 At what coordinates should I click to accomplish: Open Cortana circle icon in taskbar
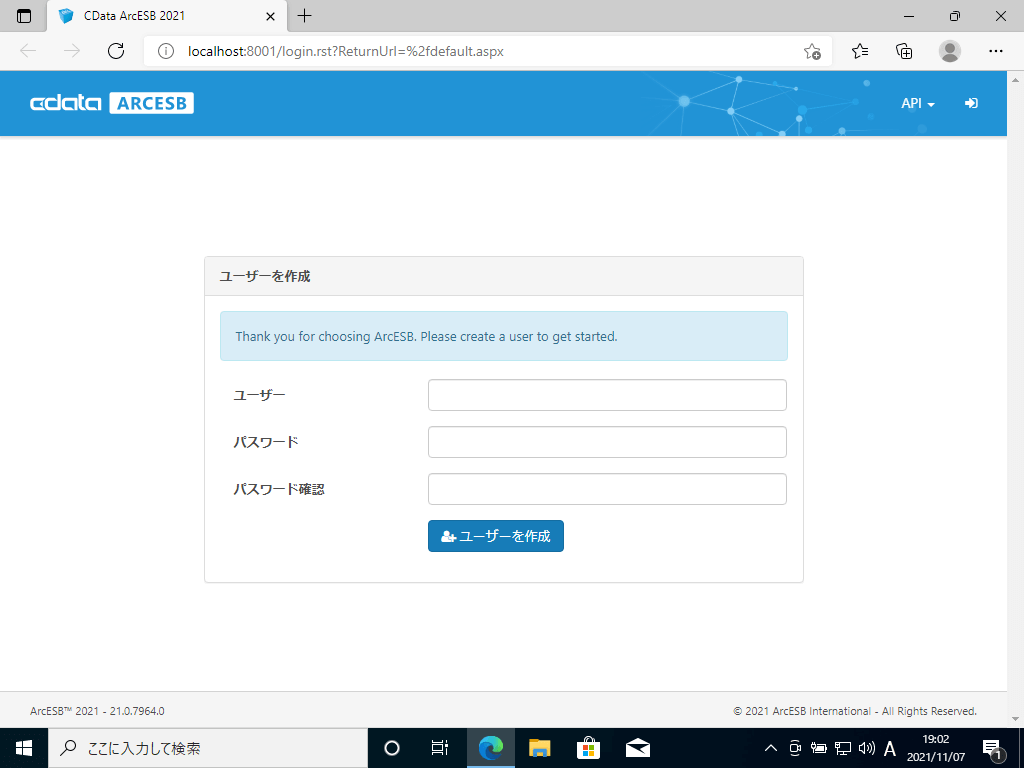click(x=392, y=748)
